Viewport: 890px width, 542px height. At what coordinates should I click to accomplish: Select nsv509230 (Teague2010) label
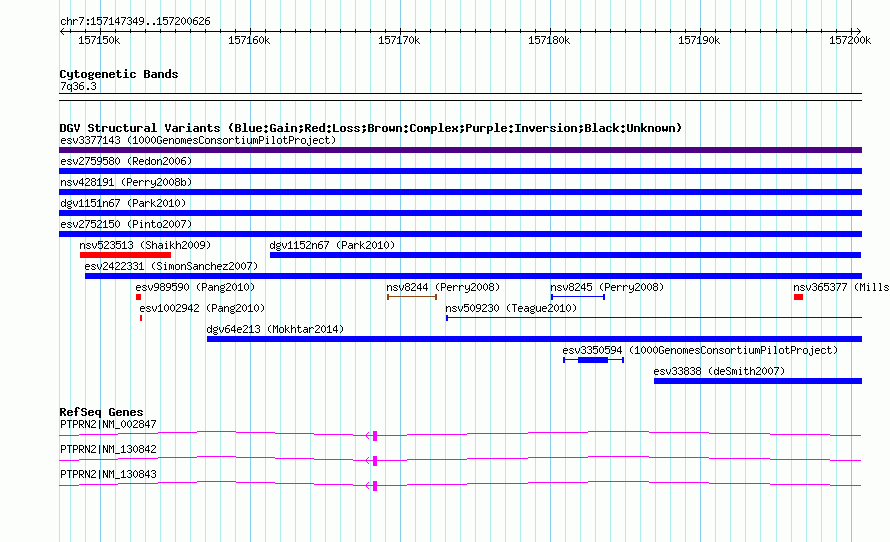tap(511, 308)
